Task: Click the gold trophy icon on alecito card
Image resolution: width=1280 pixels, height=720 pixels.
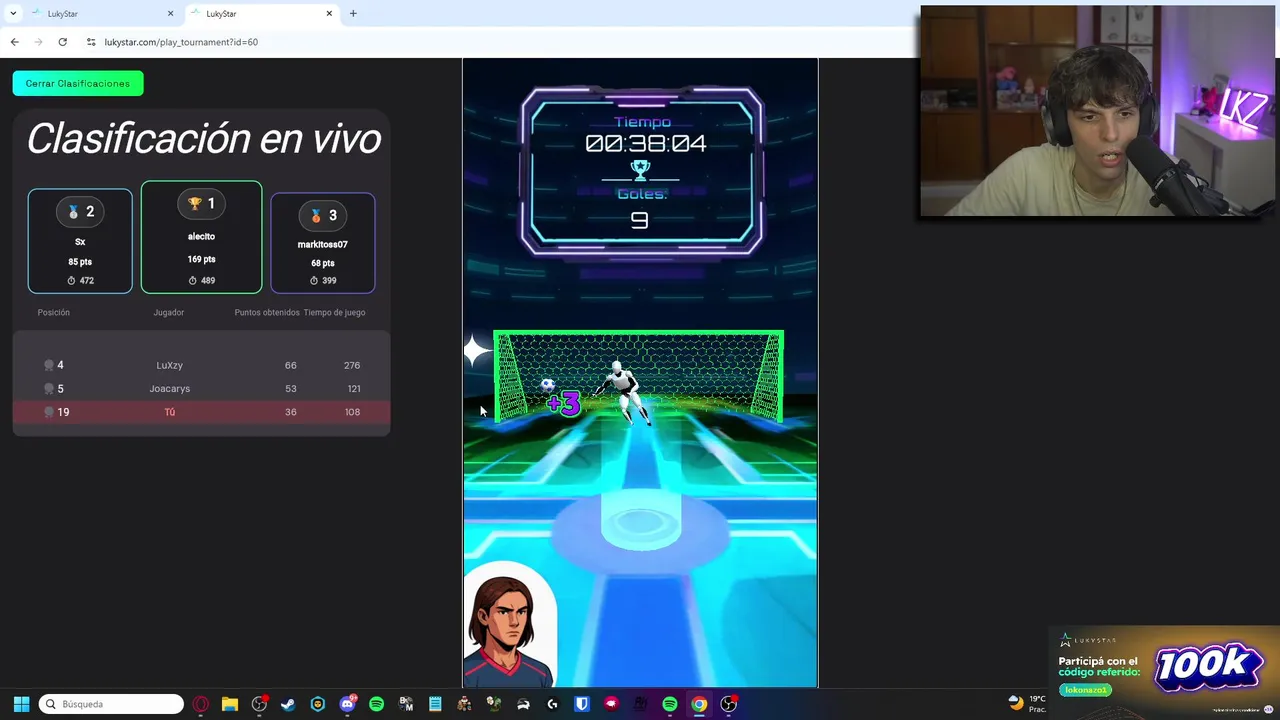Action: coord(195,204)
